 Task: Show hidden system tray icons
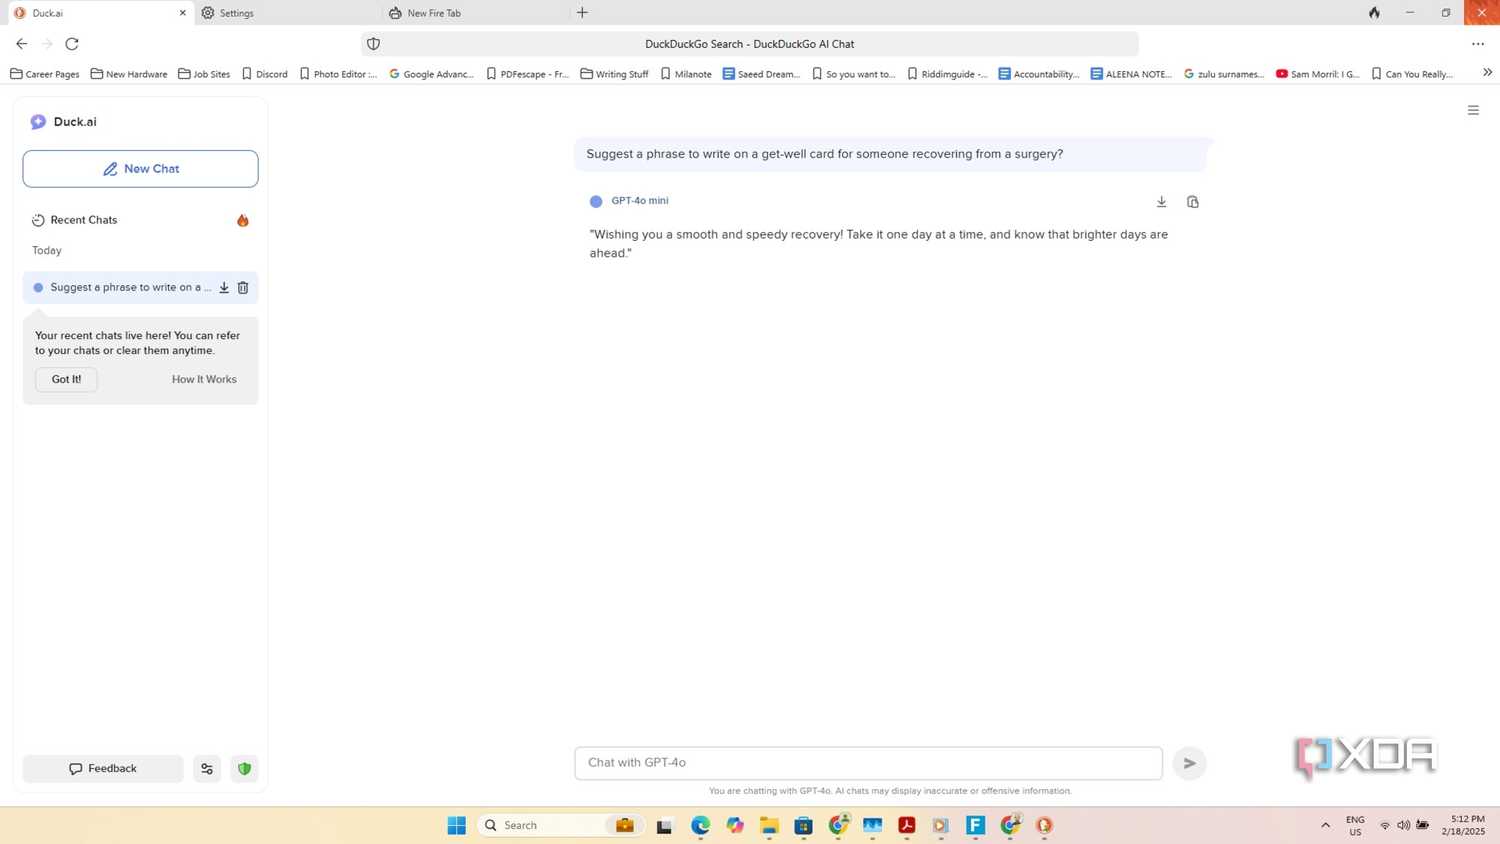pos(1326,825)
